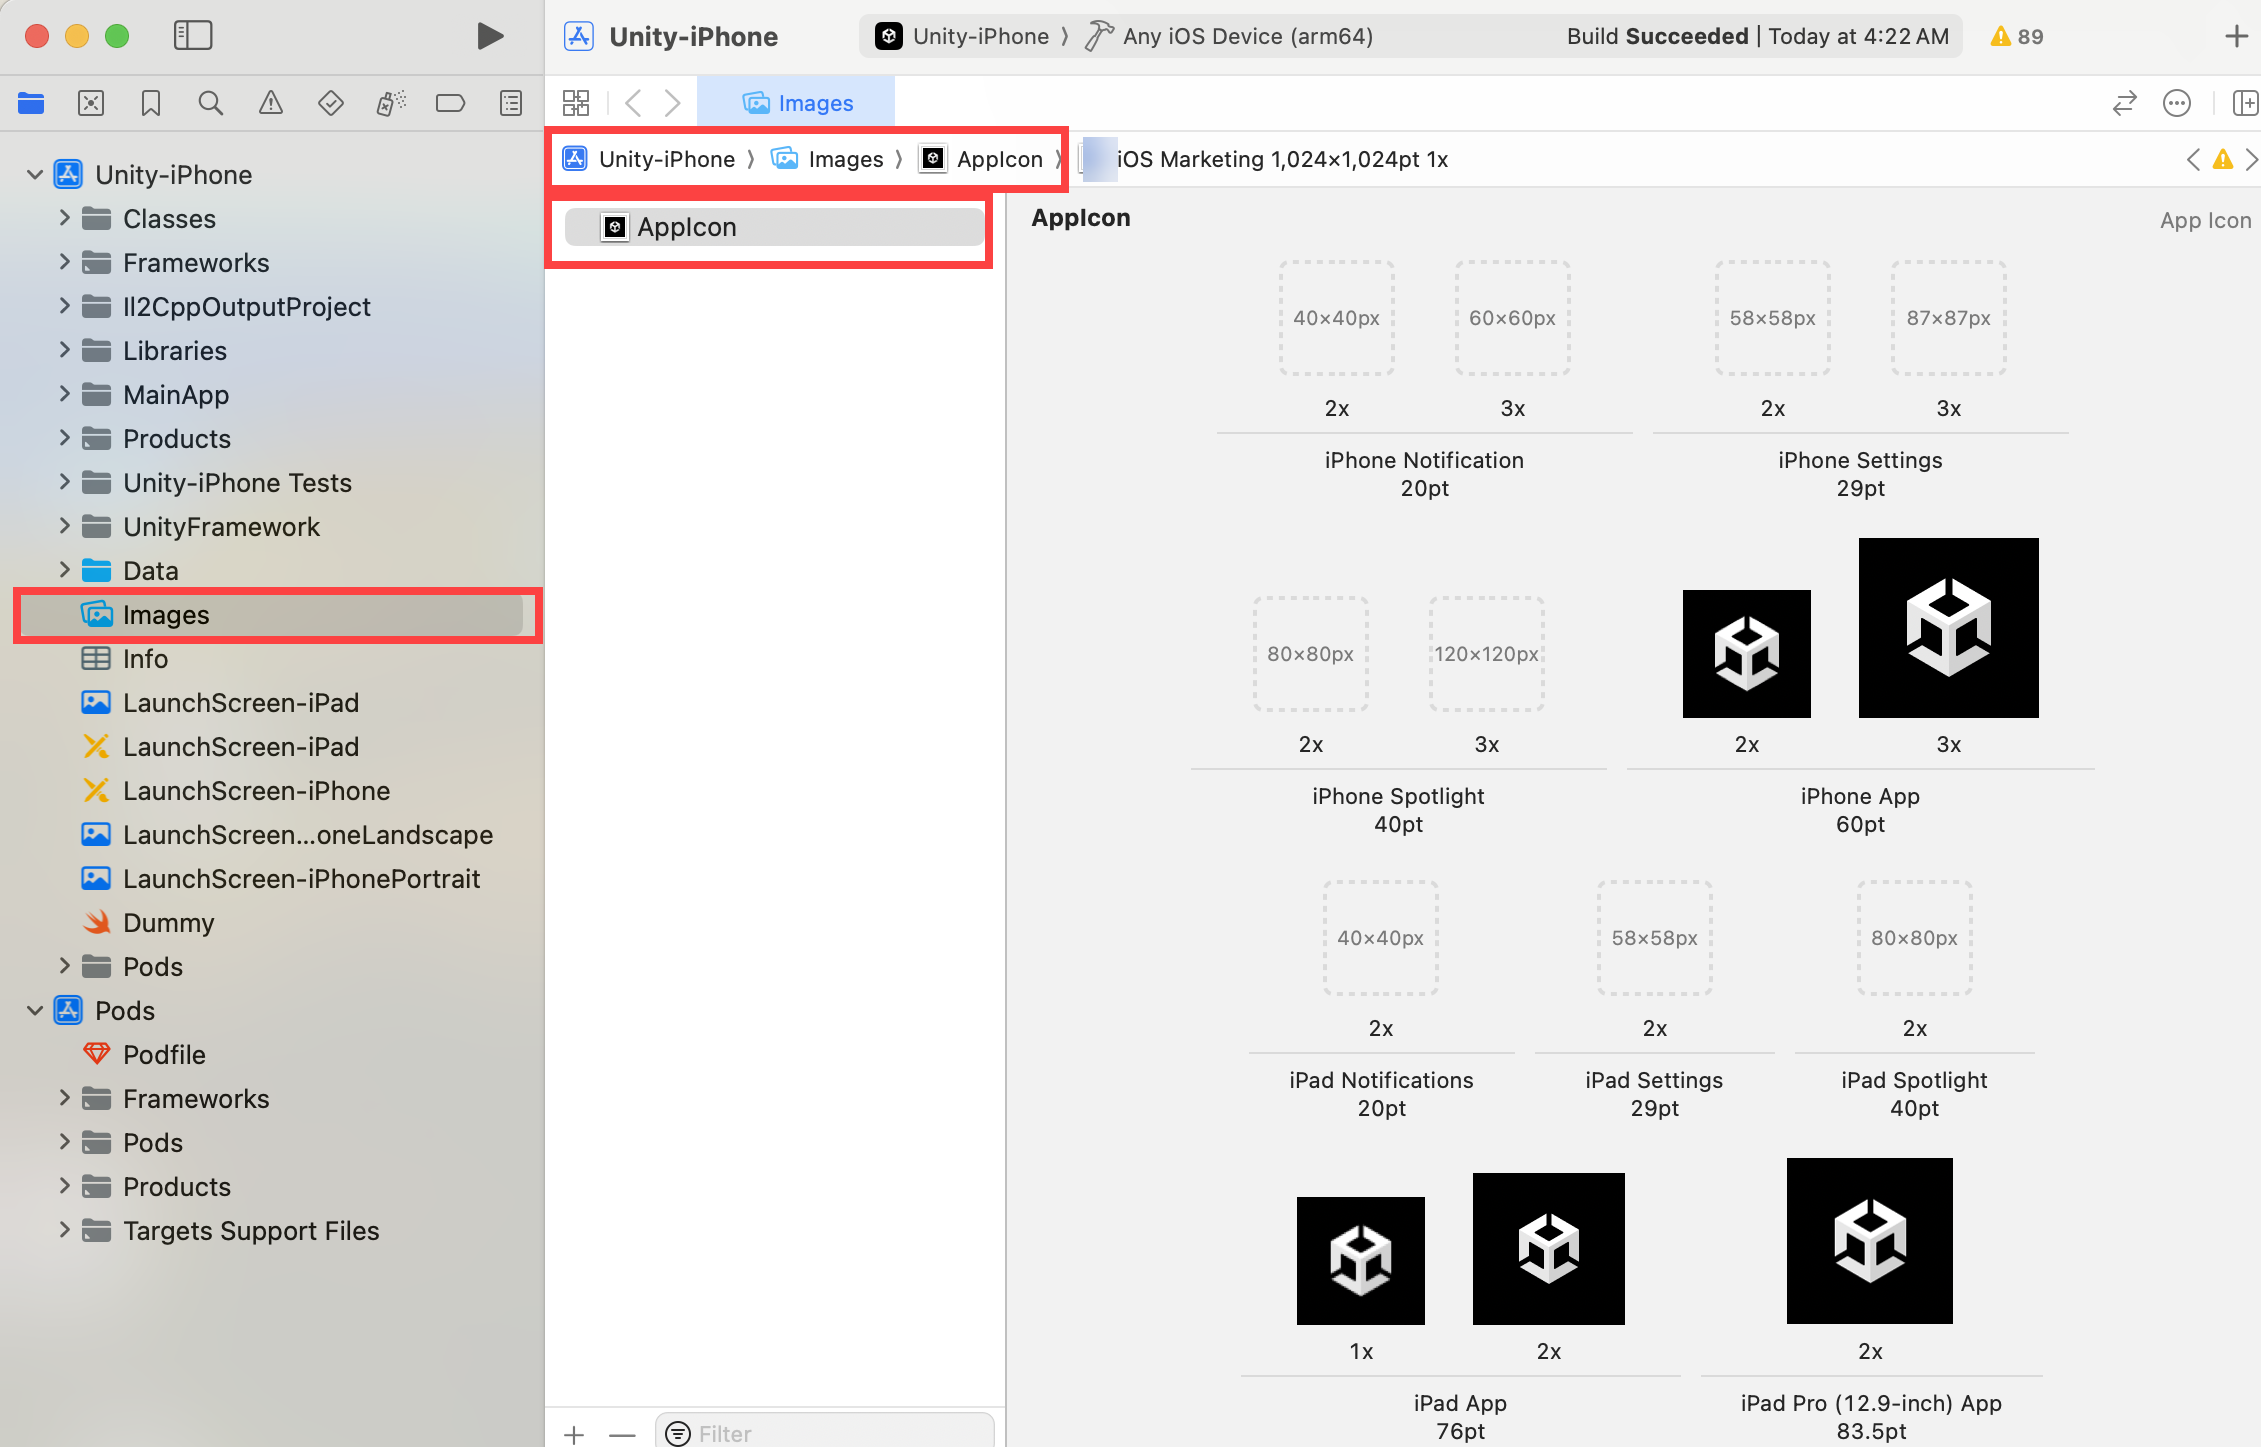
Task: Select the iPhone App 3x icon thumbnail
Action: (x=1948, y=628)
